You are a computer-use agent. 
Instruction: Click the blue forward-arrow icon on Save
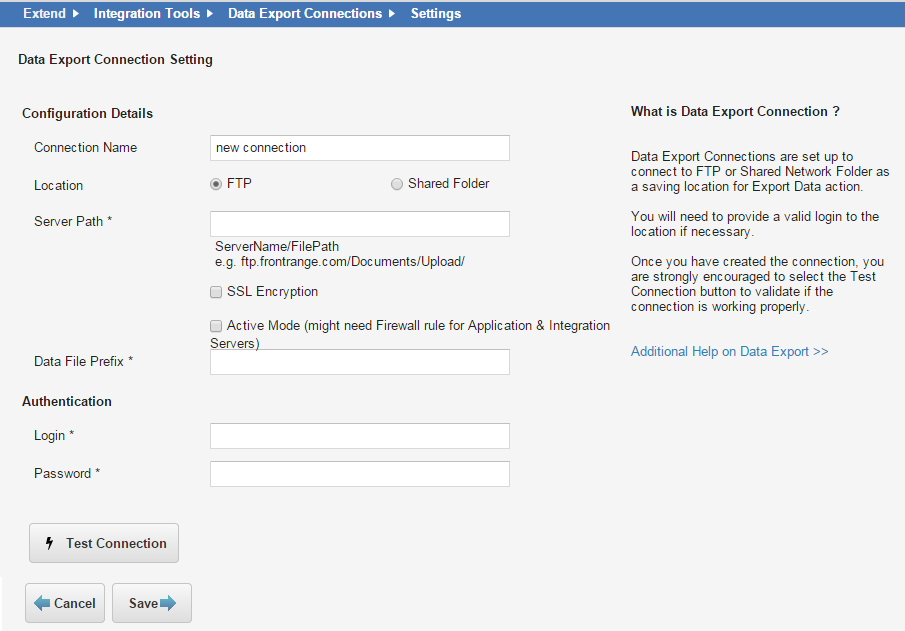point(168,603)
